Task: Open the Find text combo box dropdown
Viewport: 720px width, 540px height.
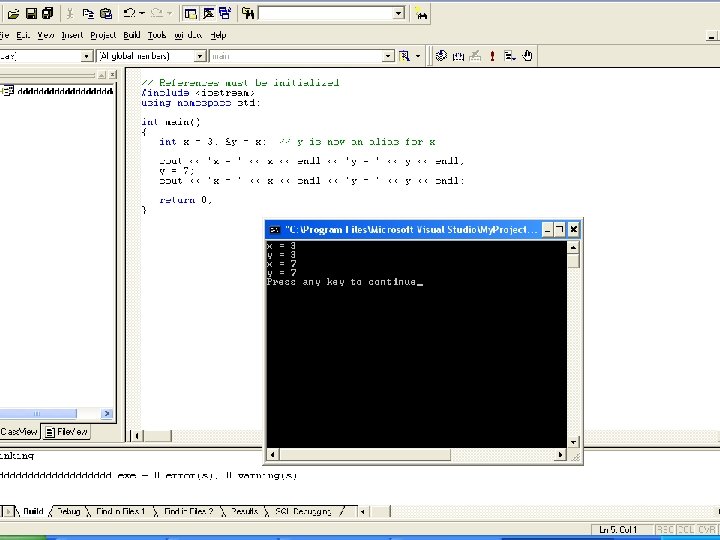Action: pyautogui.click(x=398, y=13)
